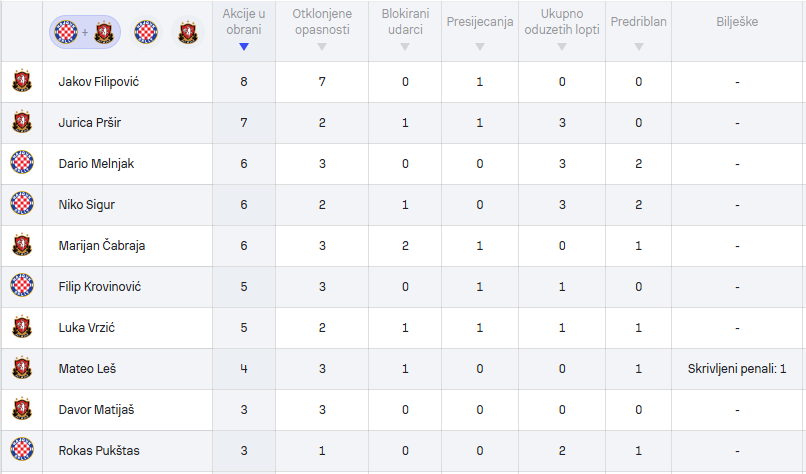Click Filip Krovinović's Hajduk crest icon
The height and width of the screenshot is (474, 806).
(x=22, y=285)
